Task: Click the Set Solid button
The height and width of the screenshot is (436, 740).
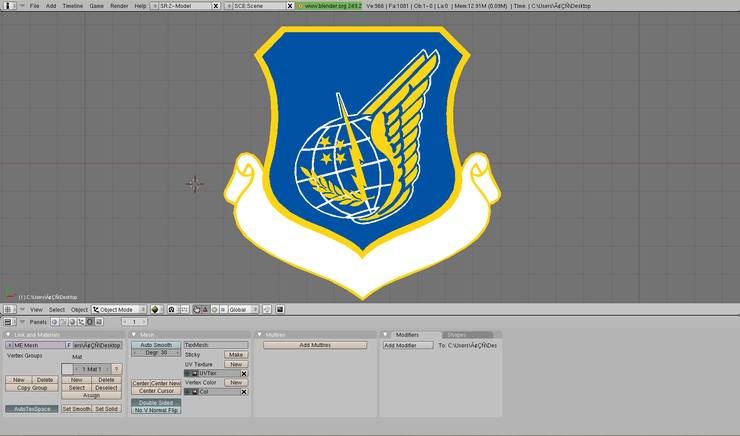Action: 107,409
